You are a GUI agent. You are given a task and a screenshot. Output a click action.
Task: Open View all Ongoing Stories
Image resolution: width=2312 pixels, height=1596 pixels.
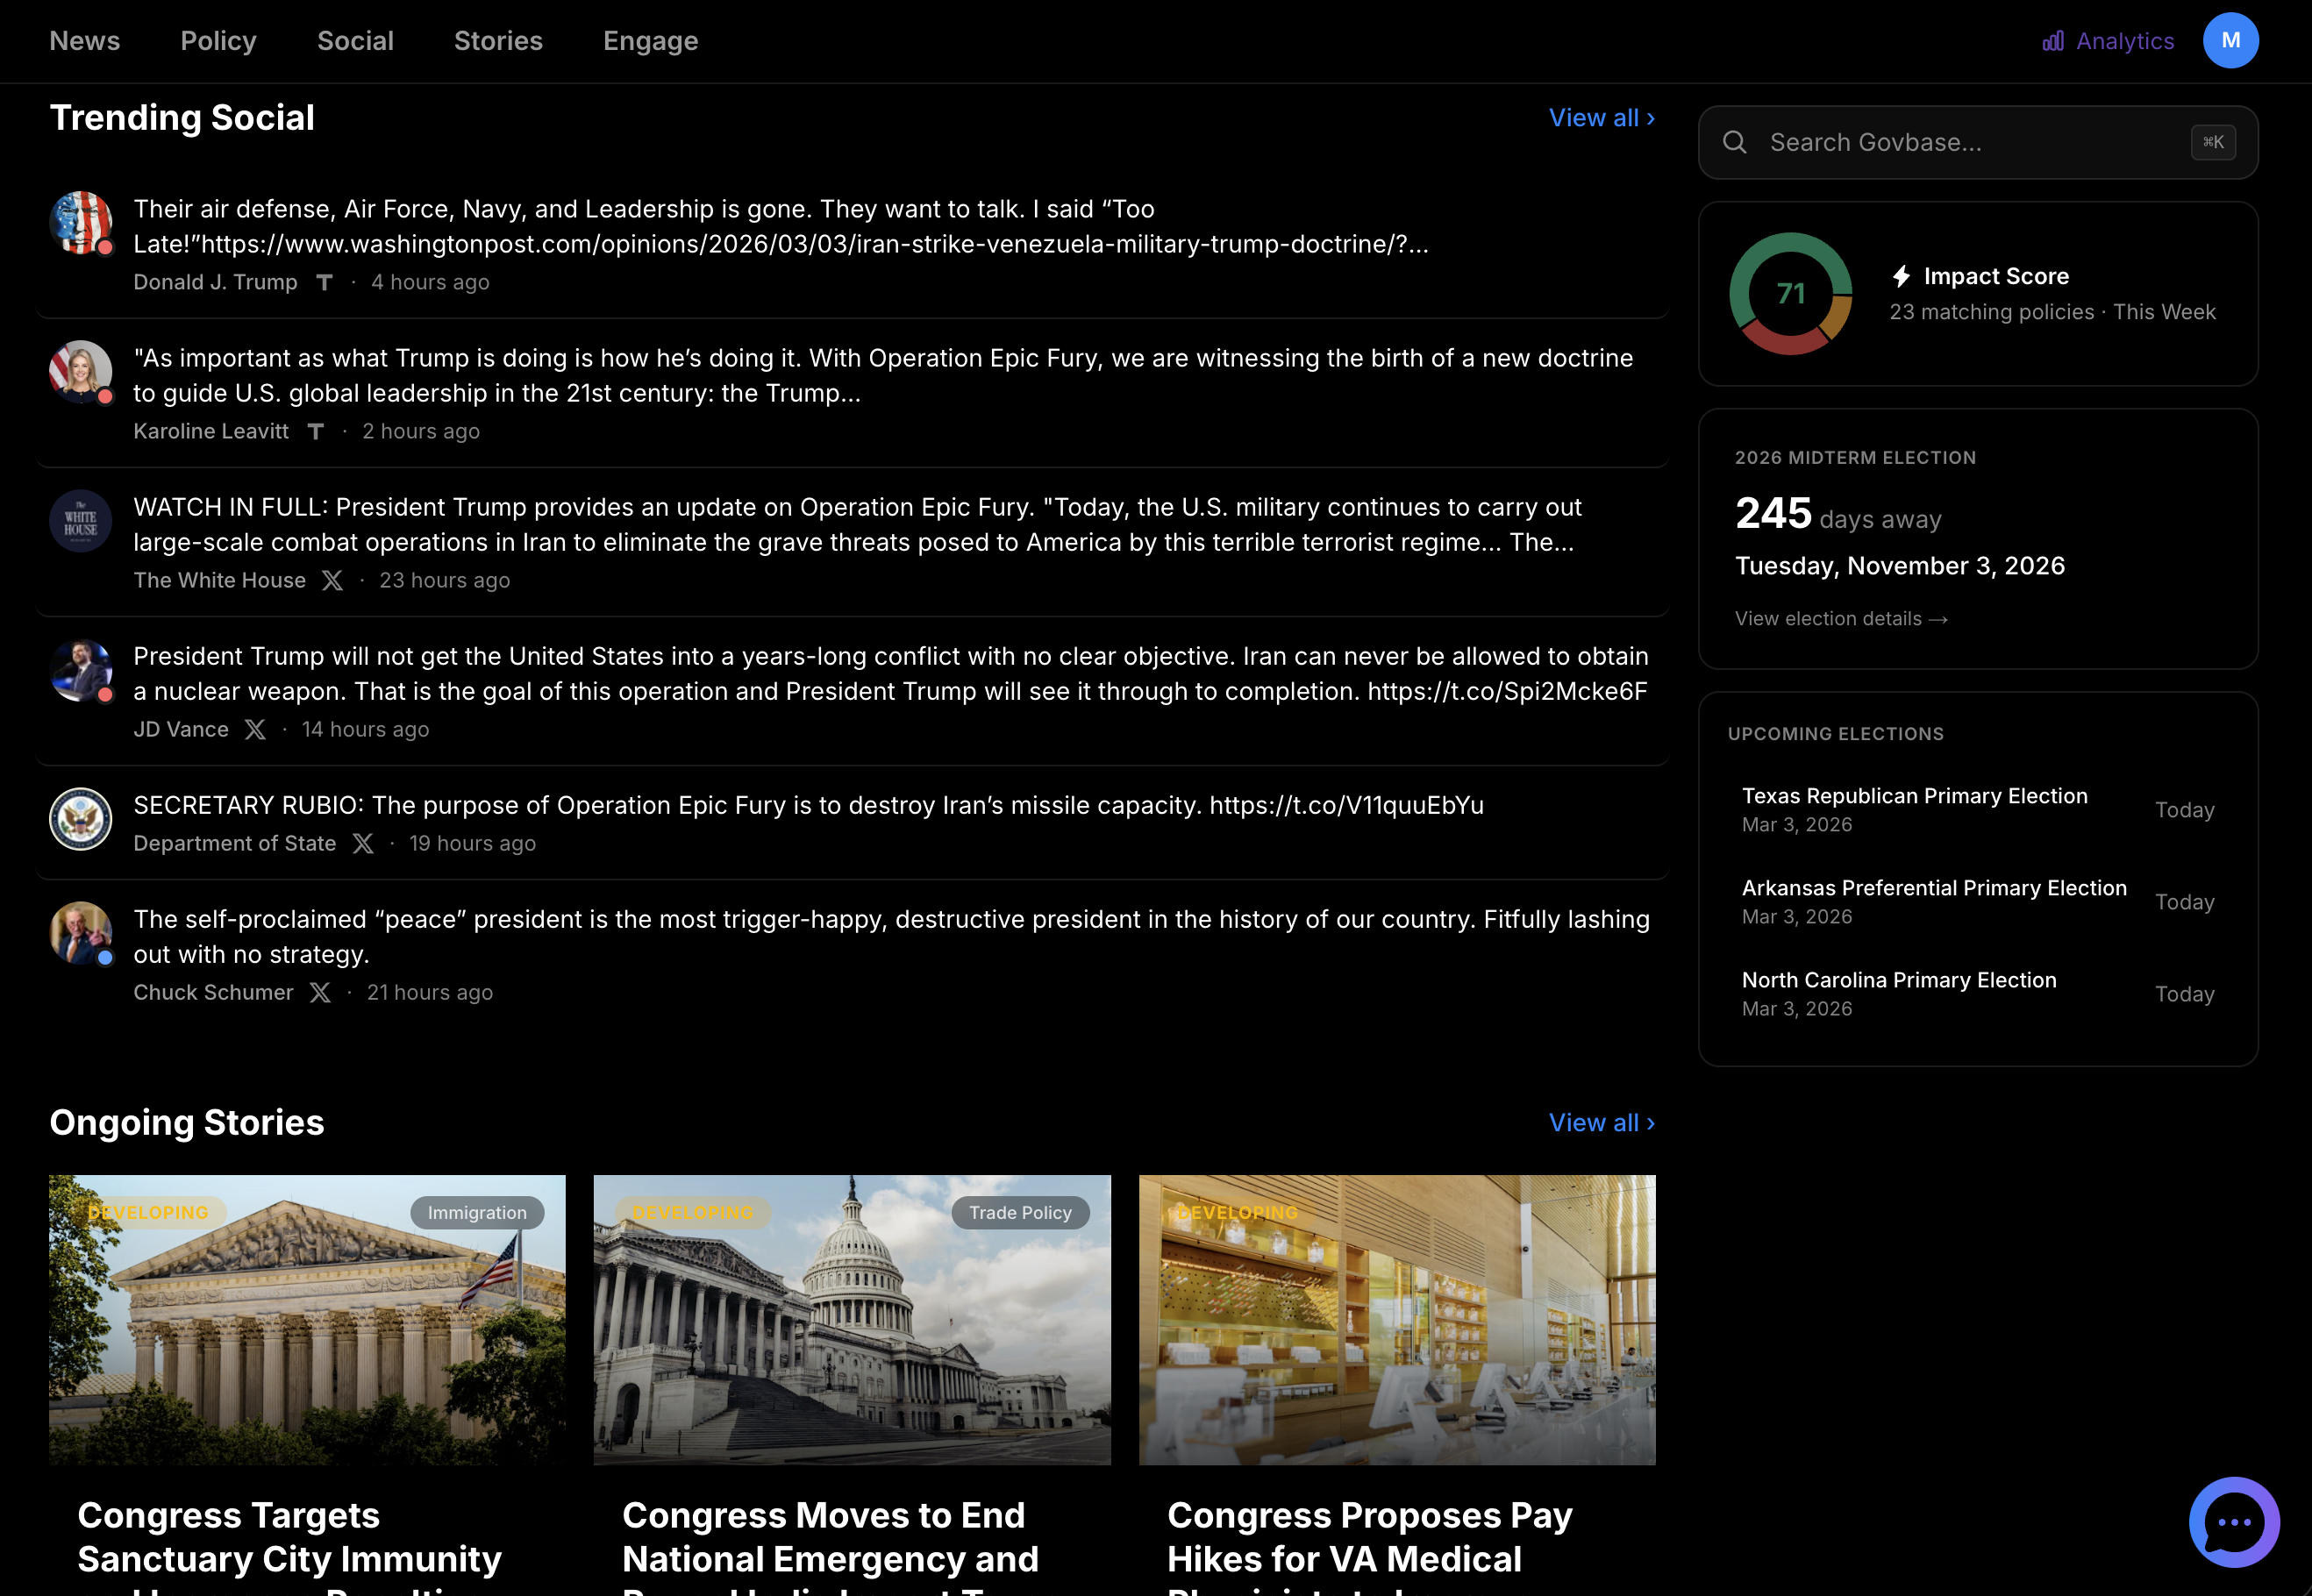coord(1602,1122)
